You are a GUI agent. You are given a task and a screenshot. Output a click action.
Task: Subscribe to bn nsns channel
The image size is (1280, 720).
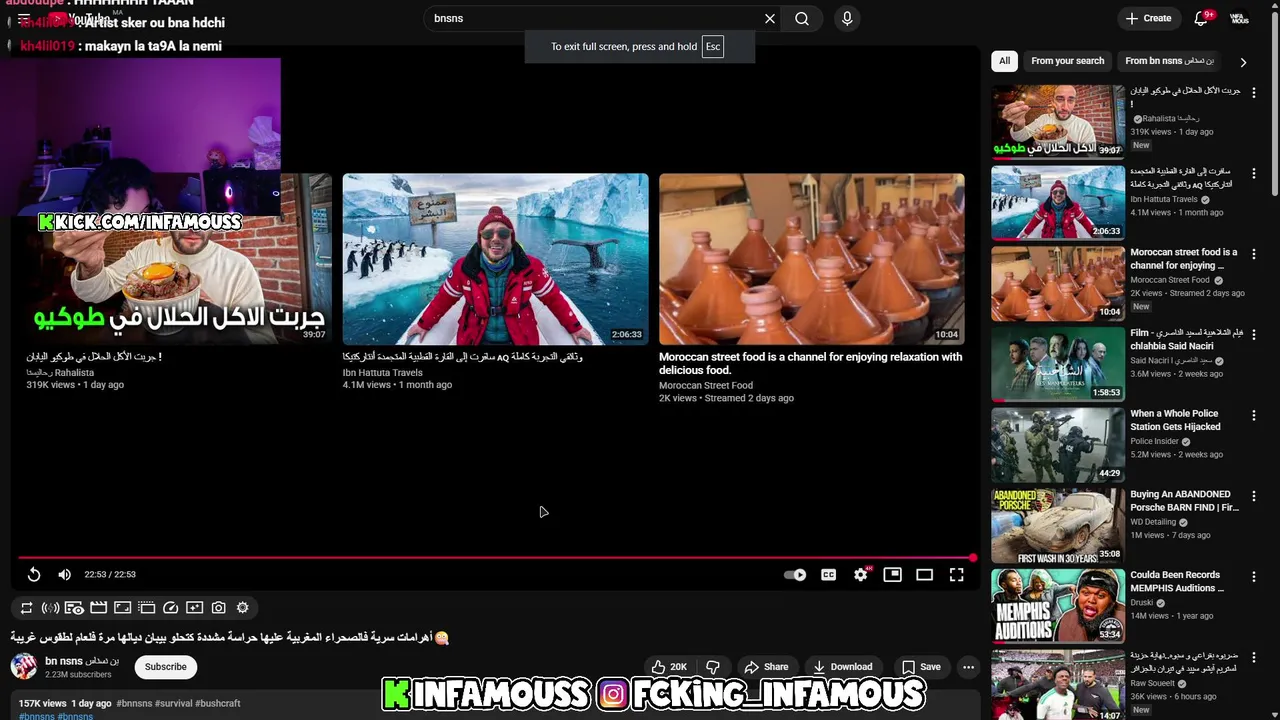point(166,667)
